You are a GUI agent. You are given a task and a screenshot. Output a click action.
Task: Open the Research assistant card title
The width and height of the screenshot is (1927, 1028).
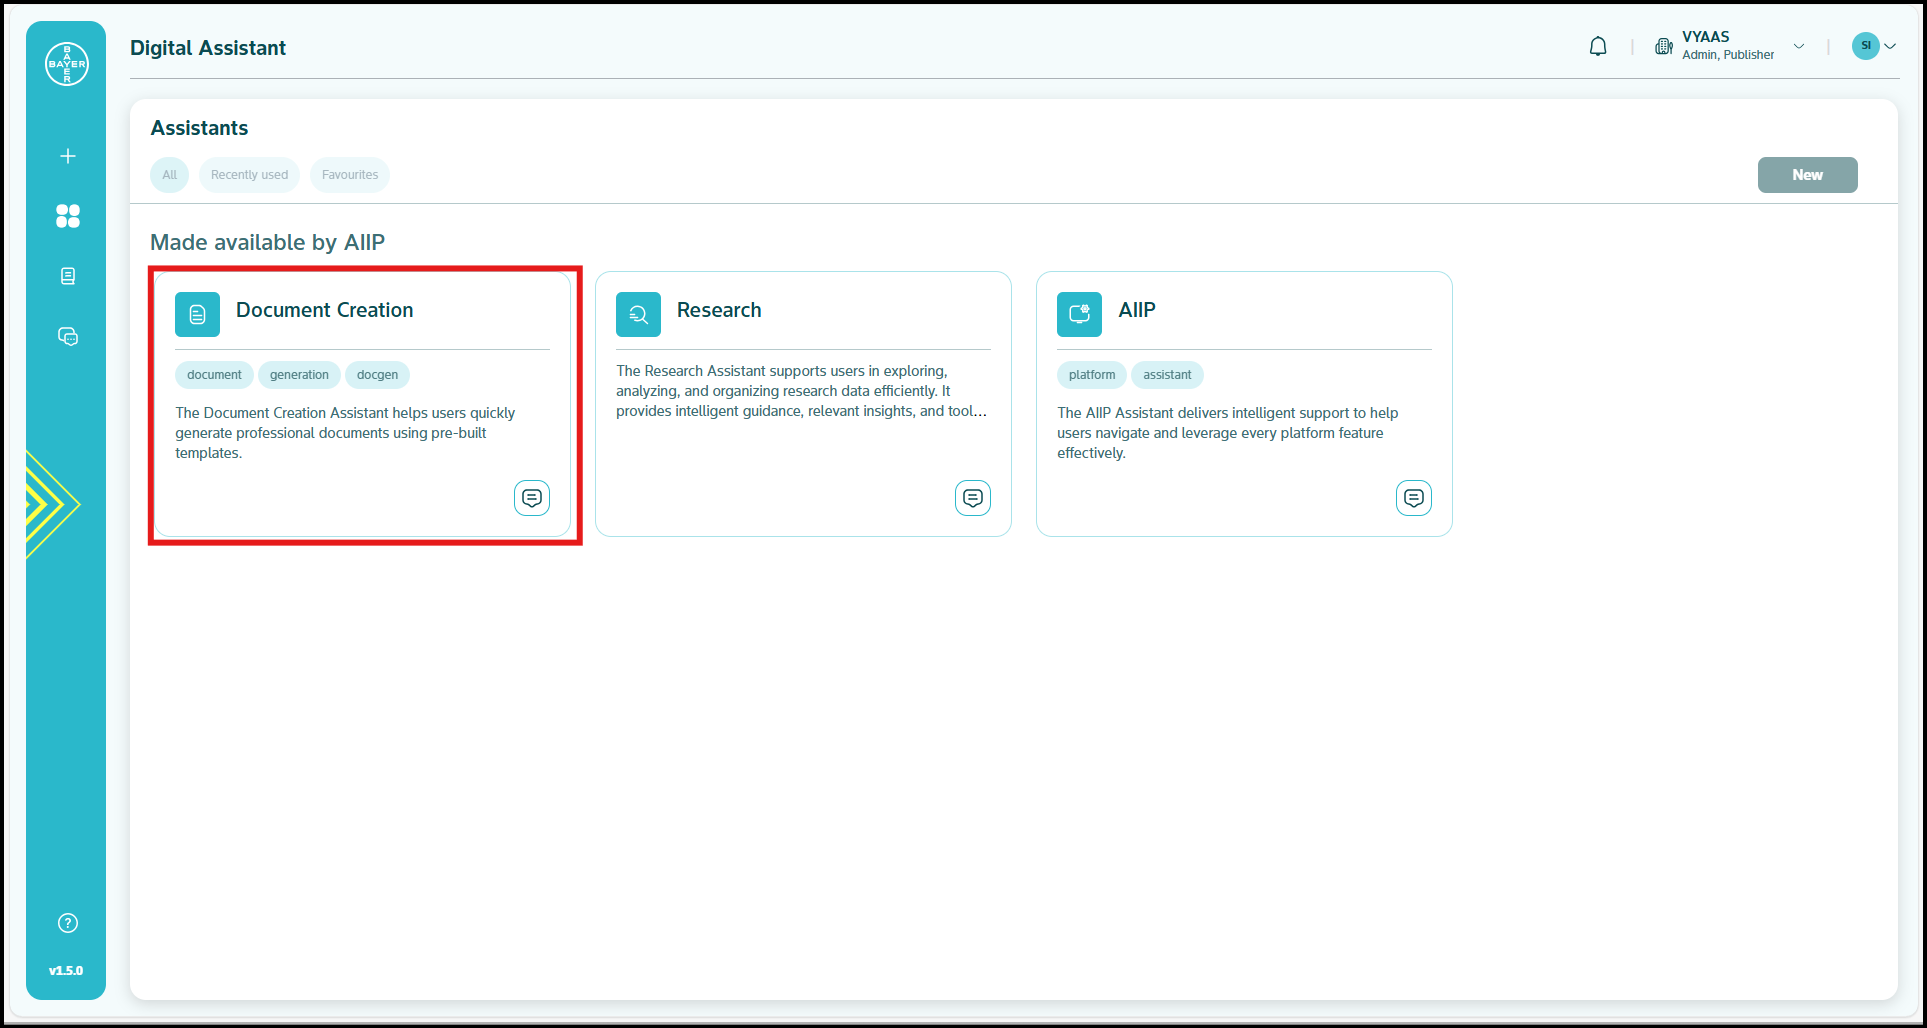click(719, 310)
